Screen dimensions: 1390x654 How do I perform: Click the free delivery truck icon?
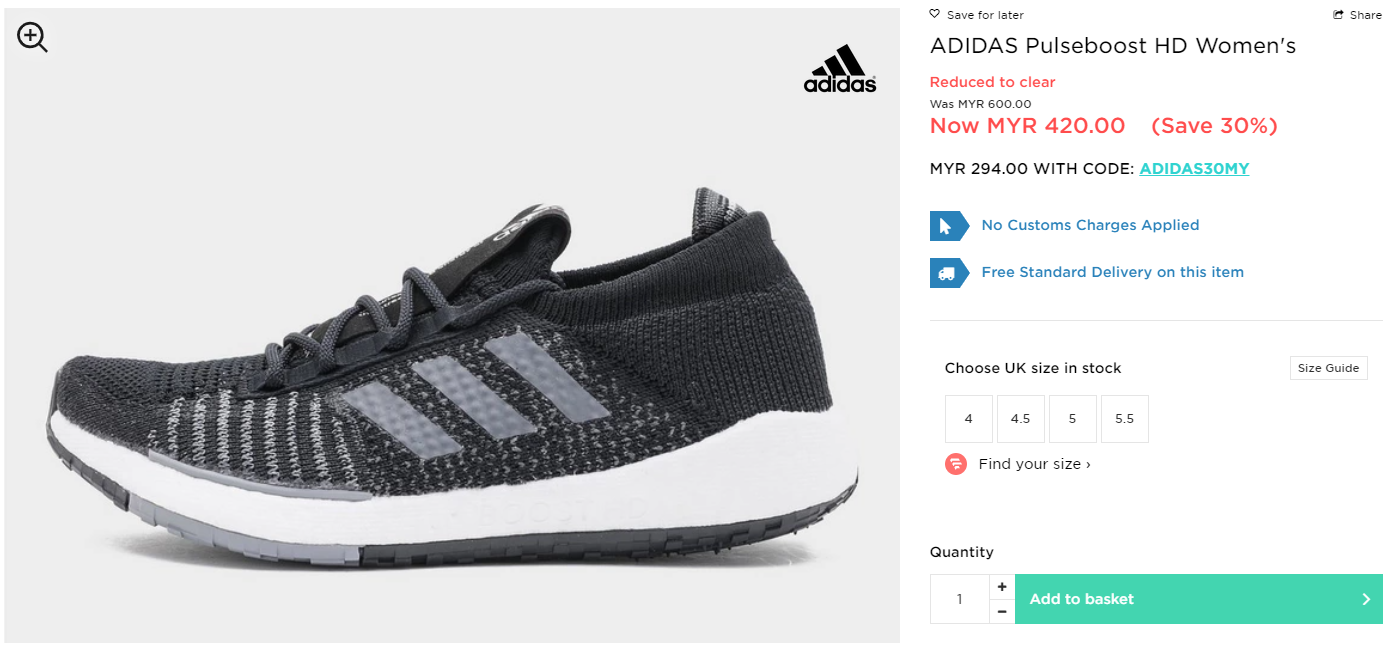pyautogui.click(x=947, y=273)
